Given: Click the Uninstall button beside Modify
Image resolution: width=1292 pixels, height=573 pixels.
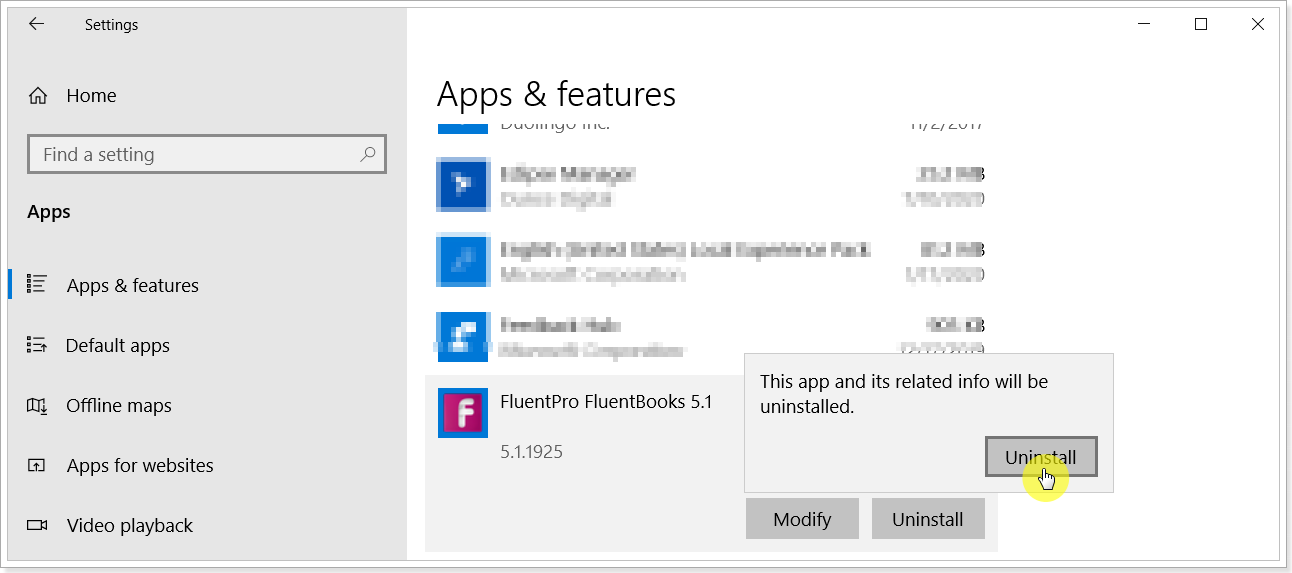Looking at the screenshot, I should [928, 519].
